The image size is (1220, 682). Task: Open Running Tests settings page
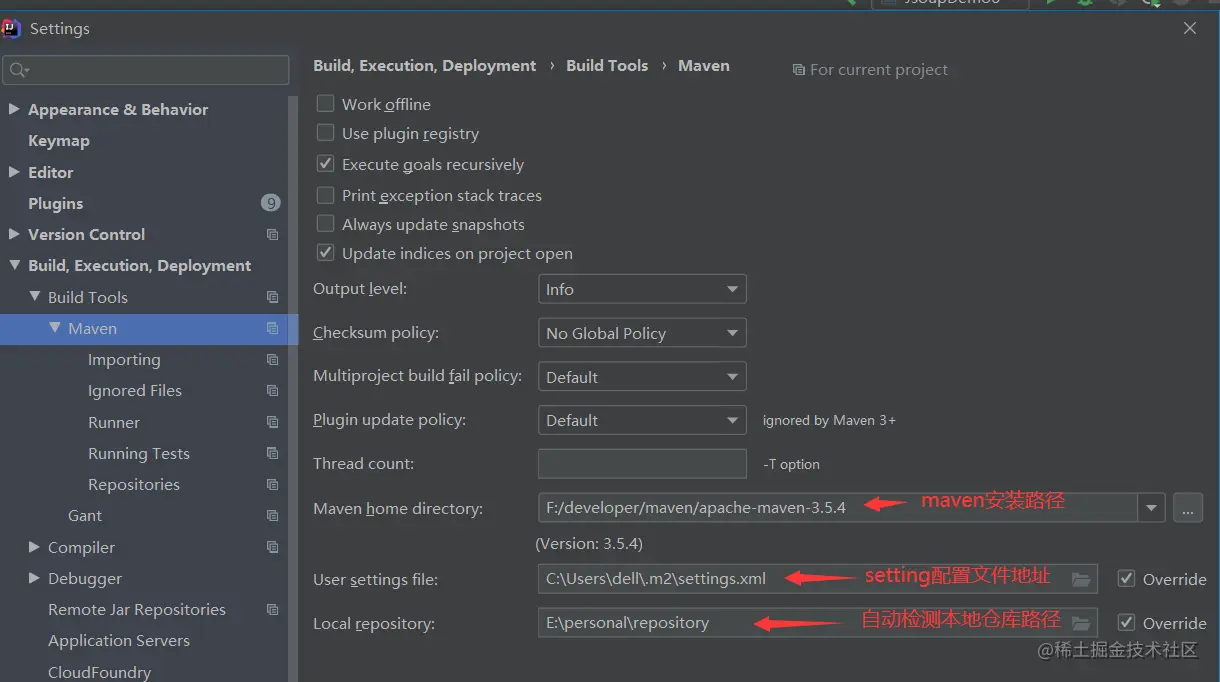(x=139, y=453)
